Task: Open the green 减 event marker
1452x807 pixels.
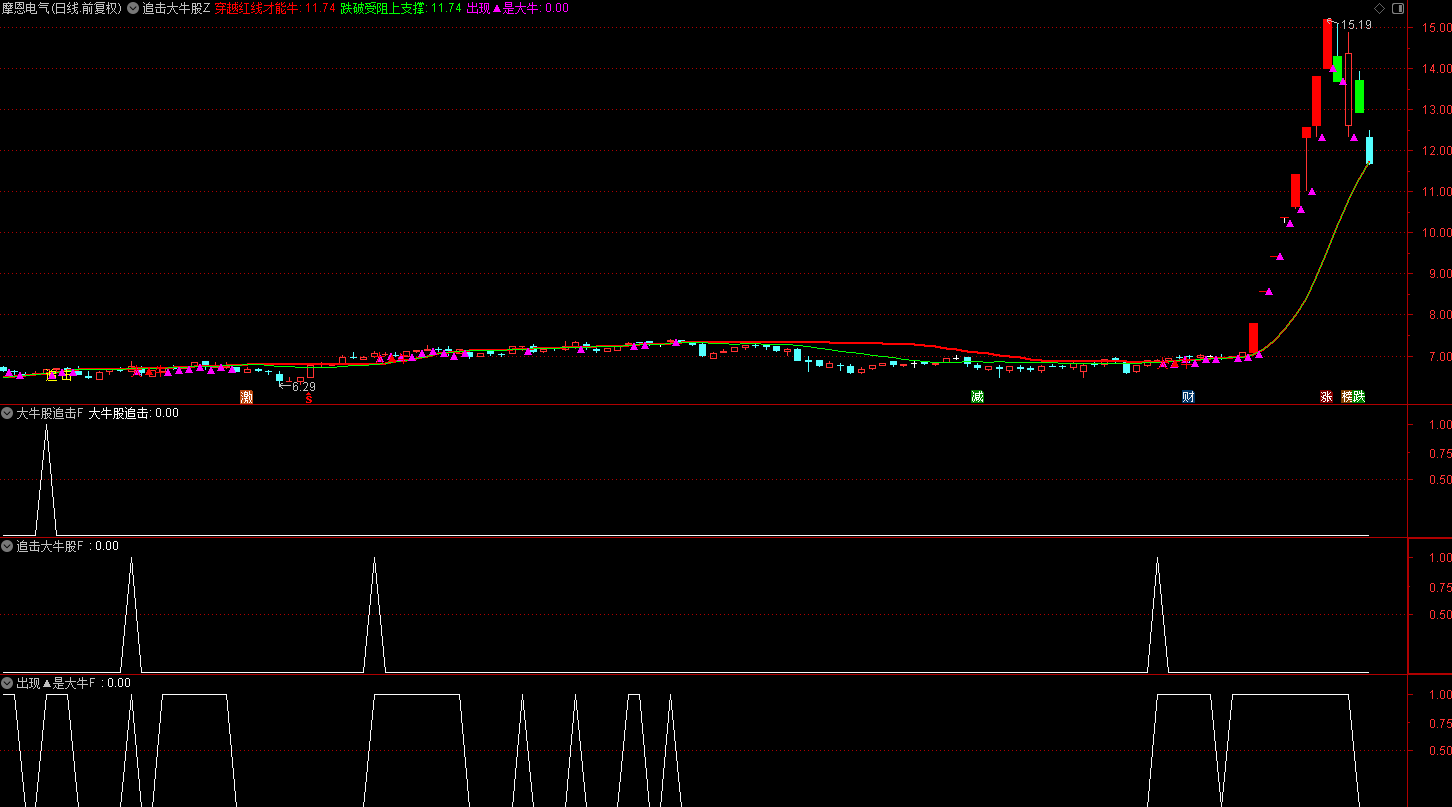Action: 977,397
